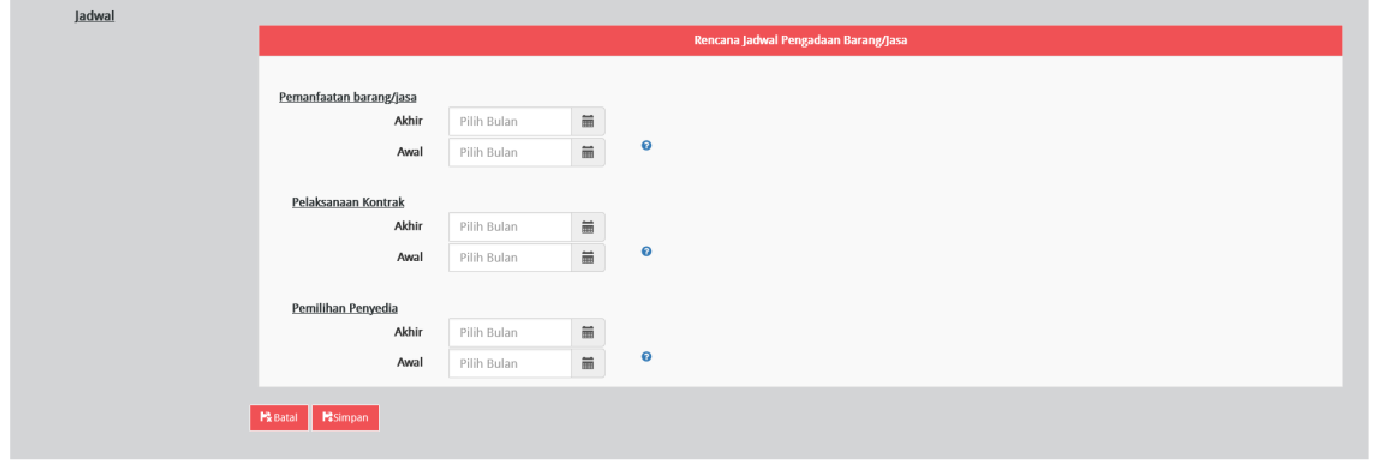
Task: Click the Rencana Jadwal Pengadaan header bar
Action: pos(800,41)
